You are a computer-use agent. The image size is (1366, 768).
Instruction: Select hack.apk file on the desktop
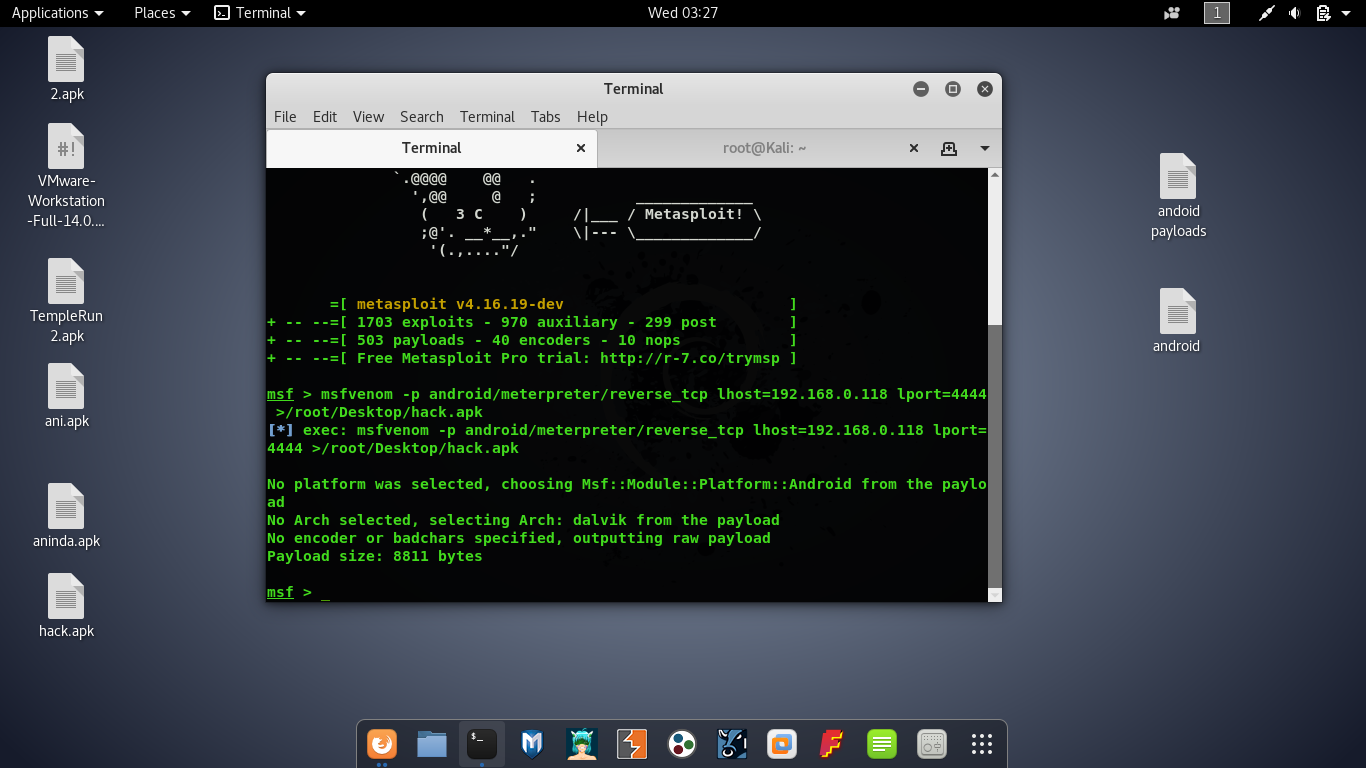(x=67, y=606)
